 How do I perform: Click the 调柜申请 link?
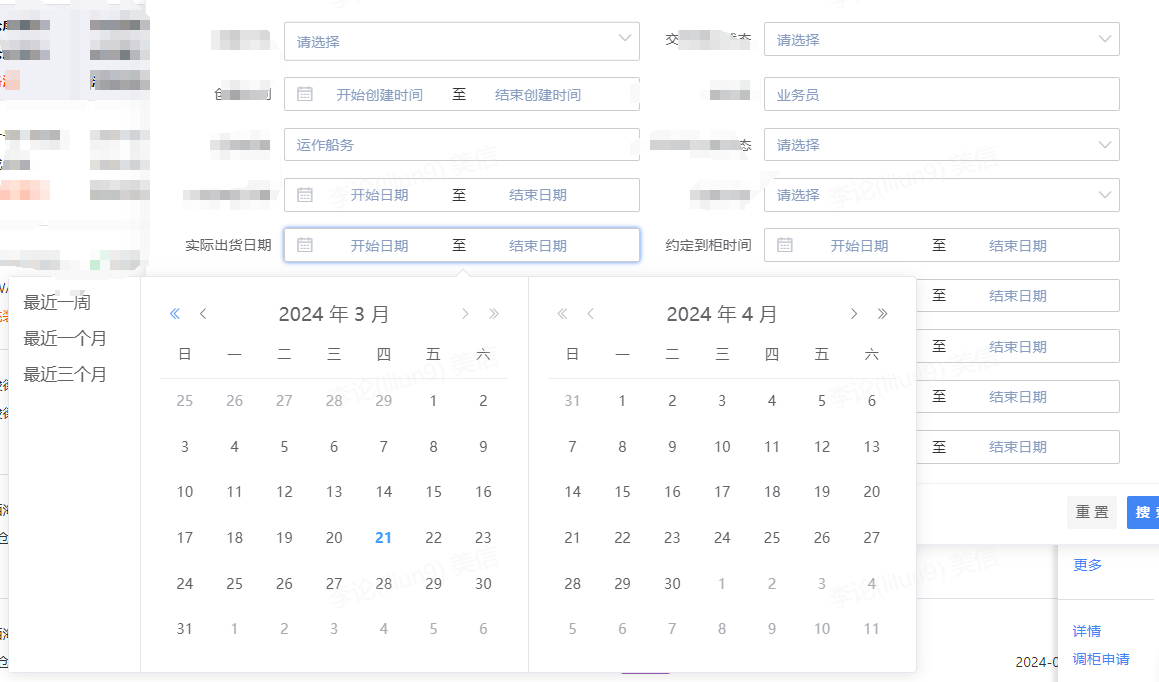click(1101, 659)
